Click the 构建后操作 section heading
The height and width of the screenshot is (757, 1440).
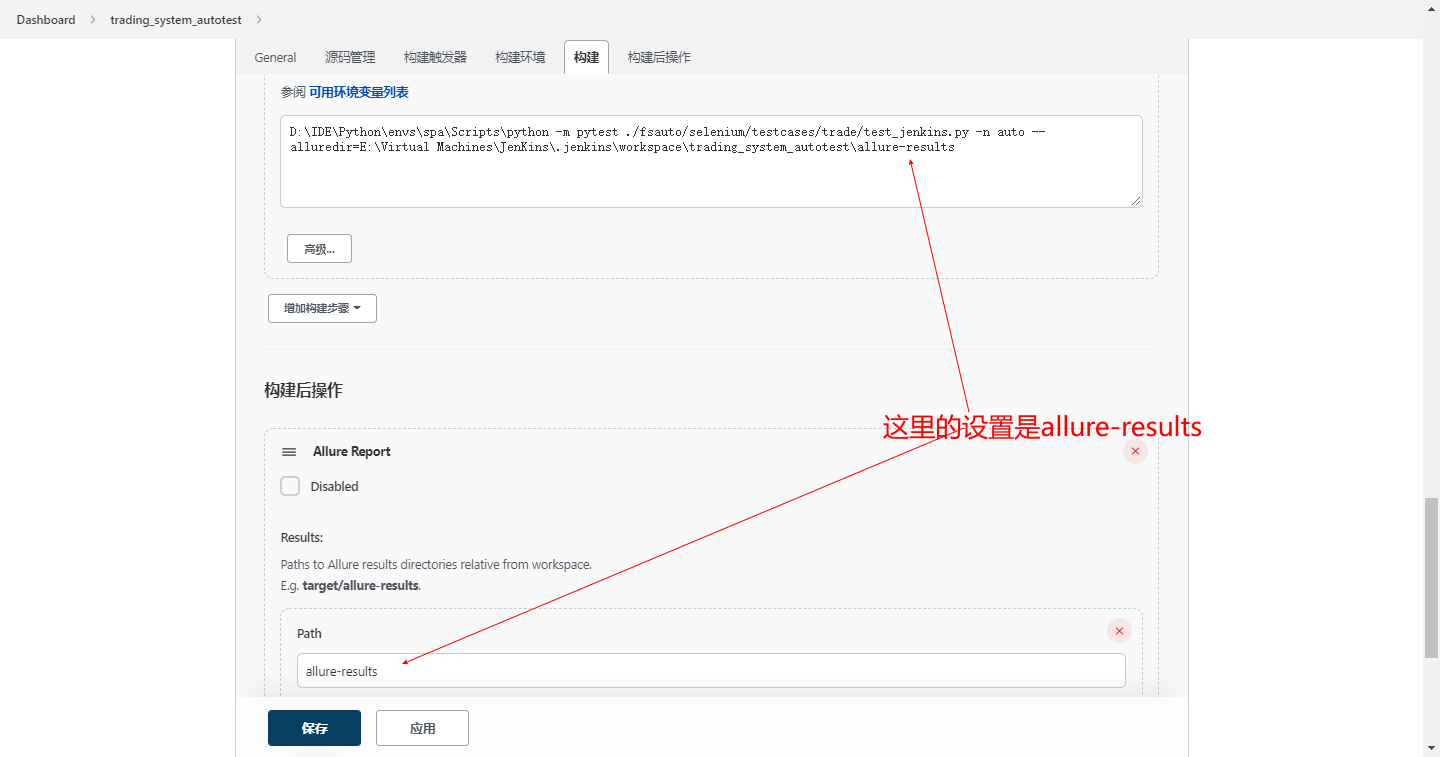click(303, 390)
